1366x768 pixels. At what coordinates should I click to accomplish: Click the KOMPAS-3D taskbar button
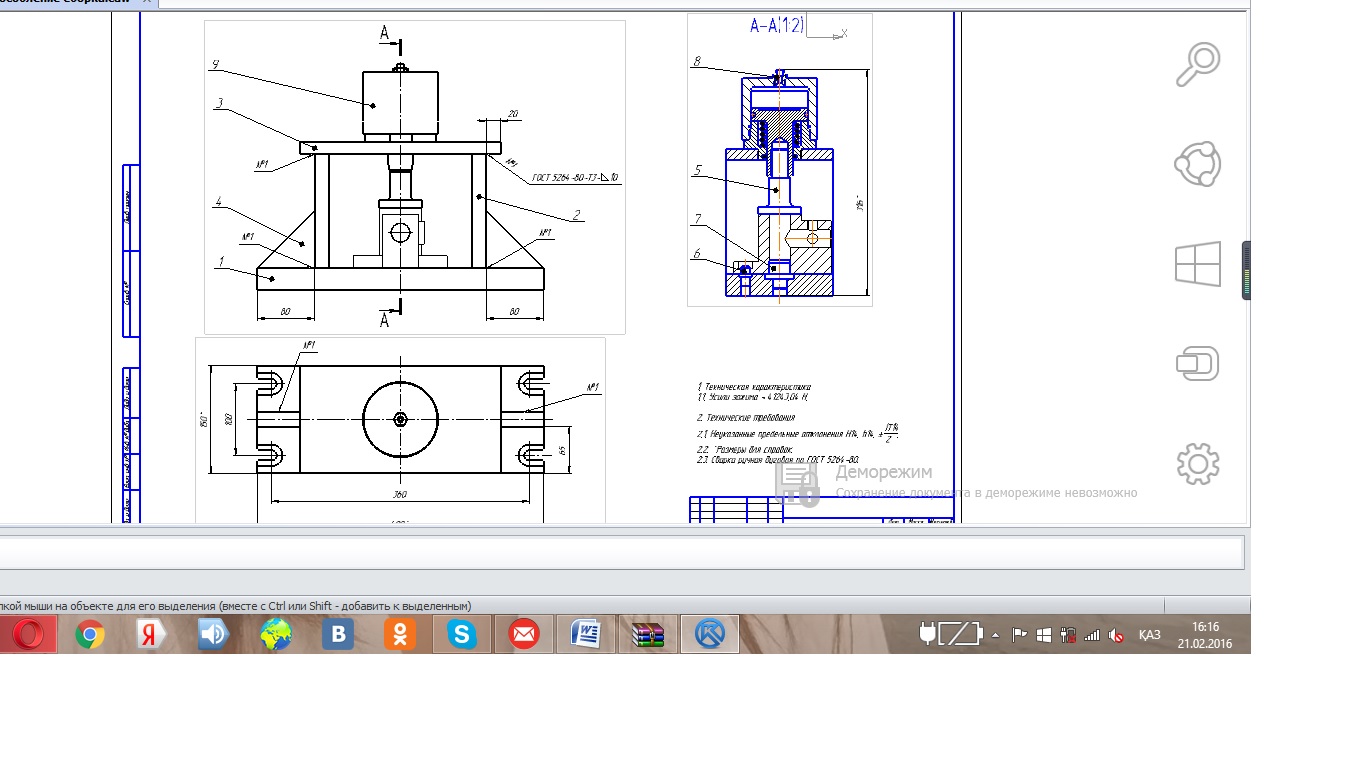710,634
